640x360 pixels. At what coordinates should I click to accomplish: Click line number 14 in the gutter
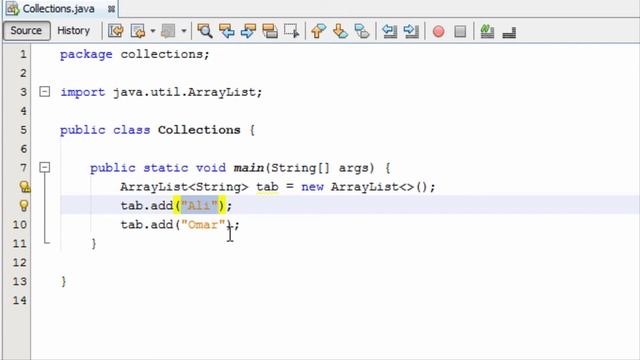(x=19, y=300)
